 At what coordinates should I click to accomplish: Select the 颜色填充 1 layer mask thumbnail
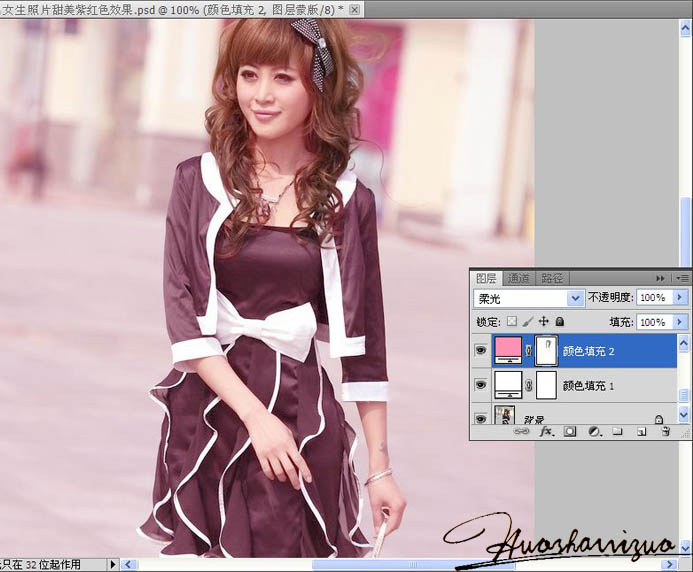(546, 385)
